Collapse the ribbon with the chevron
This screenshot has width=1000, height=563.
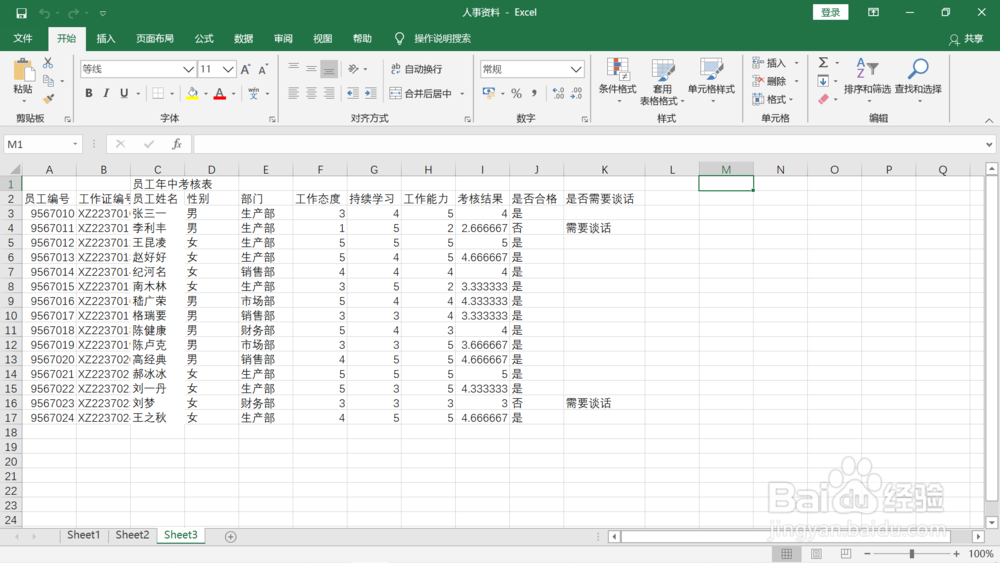(x=989, y=120)
